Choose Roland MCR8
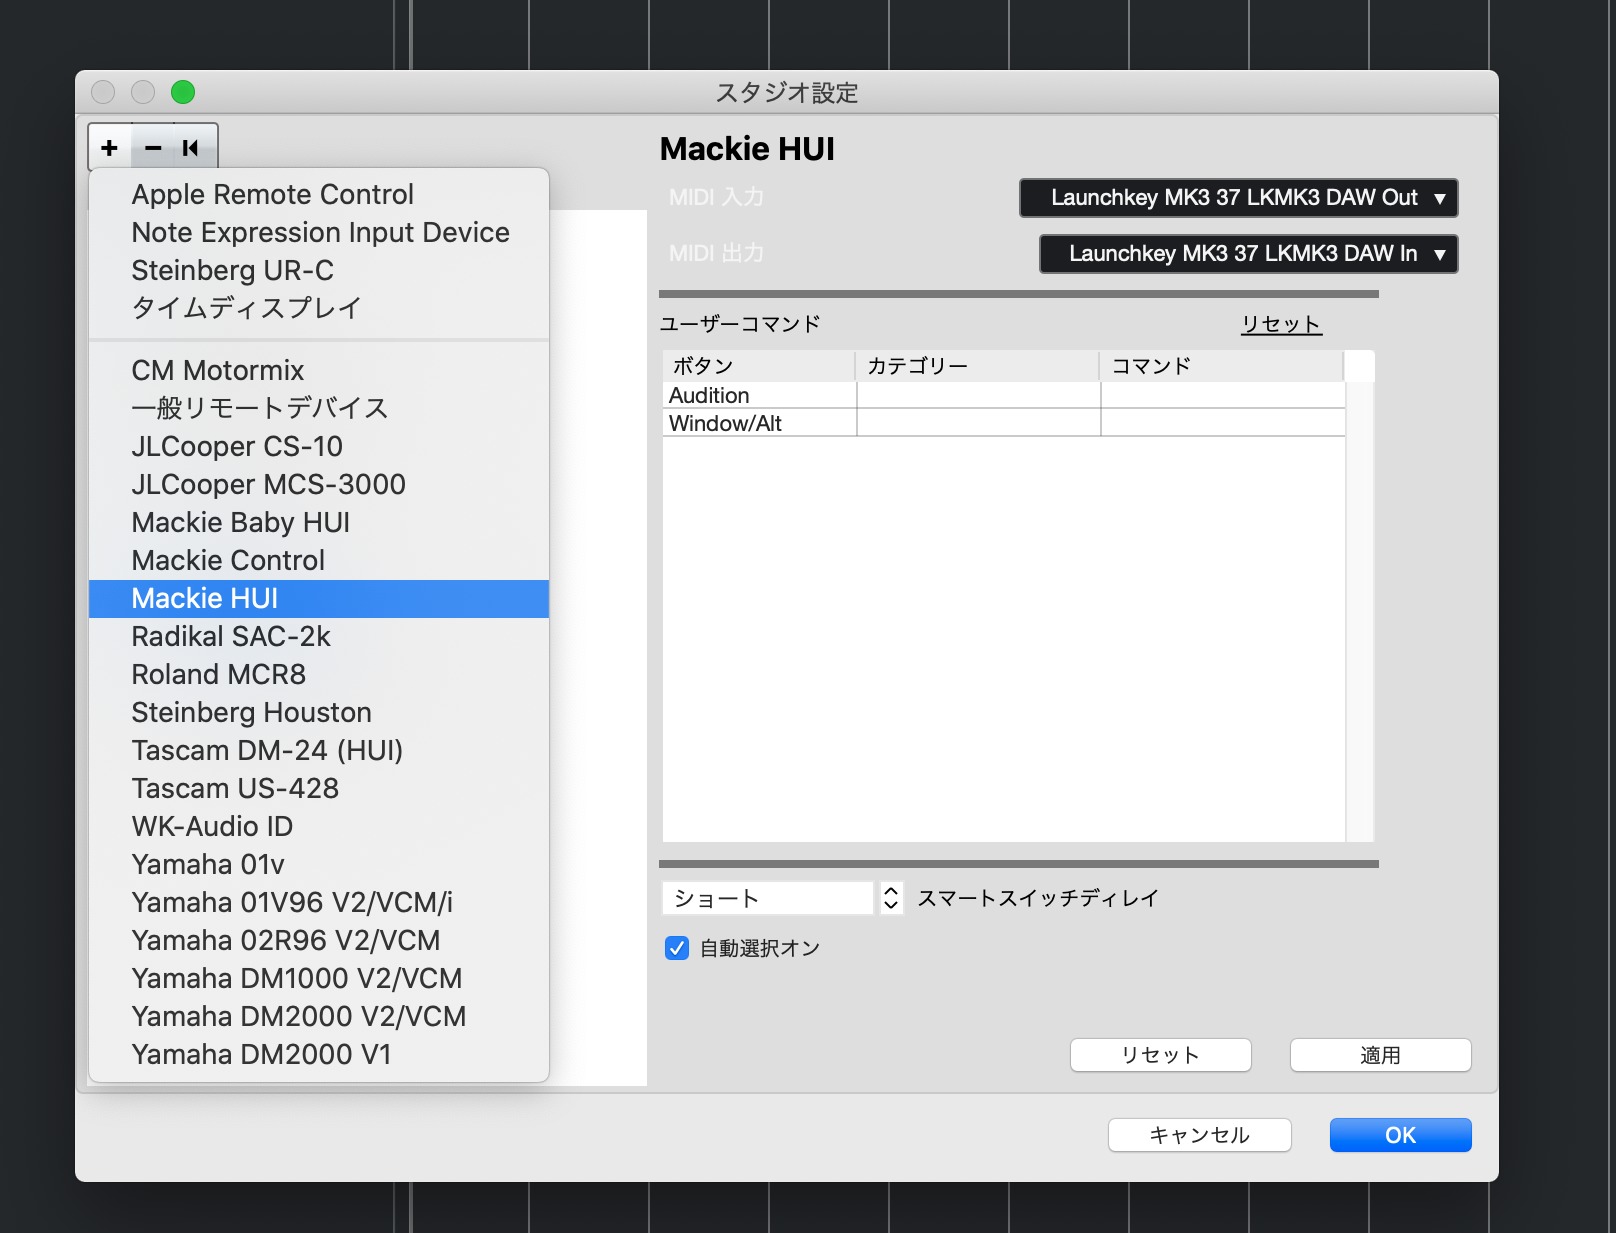1616x1233 pixels. [319, 674]
